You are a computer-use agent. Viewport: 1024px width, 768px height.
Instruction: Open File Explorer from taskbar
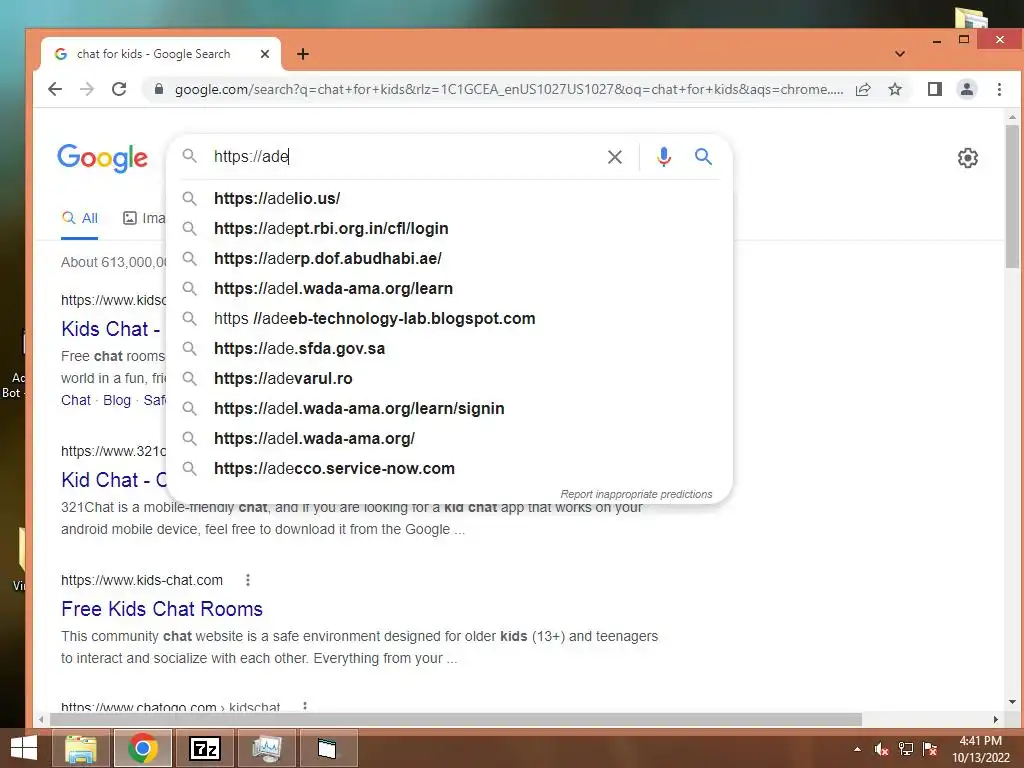80,748
